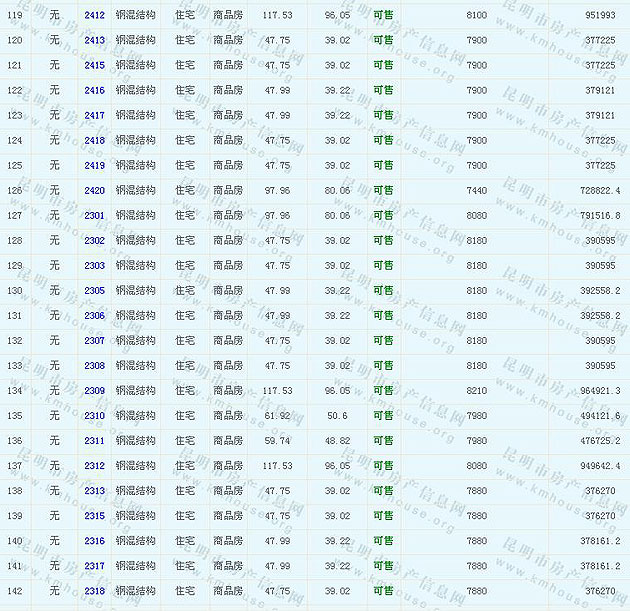
Task: Select room 2309 link
Action: 94,391
